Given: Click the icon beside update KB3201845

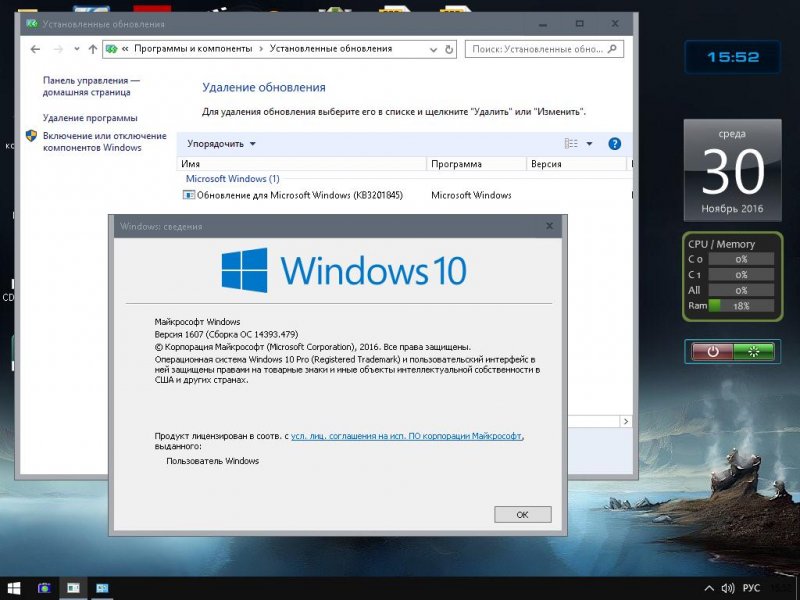Looking at the screenshot, I should [189, 195].
